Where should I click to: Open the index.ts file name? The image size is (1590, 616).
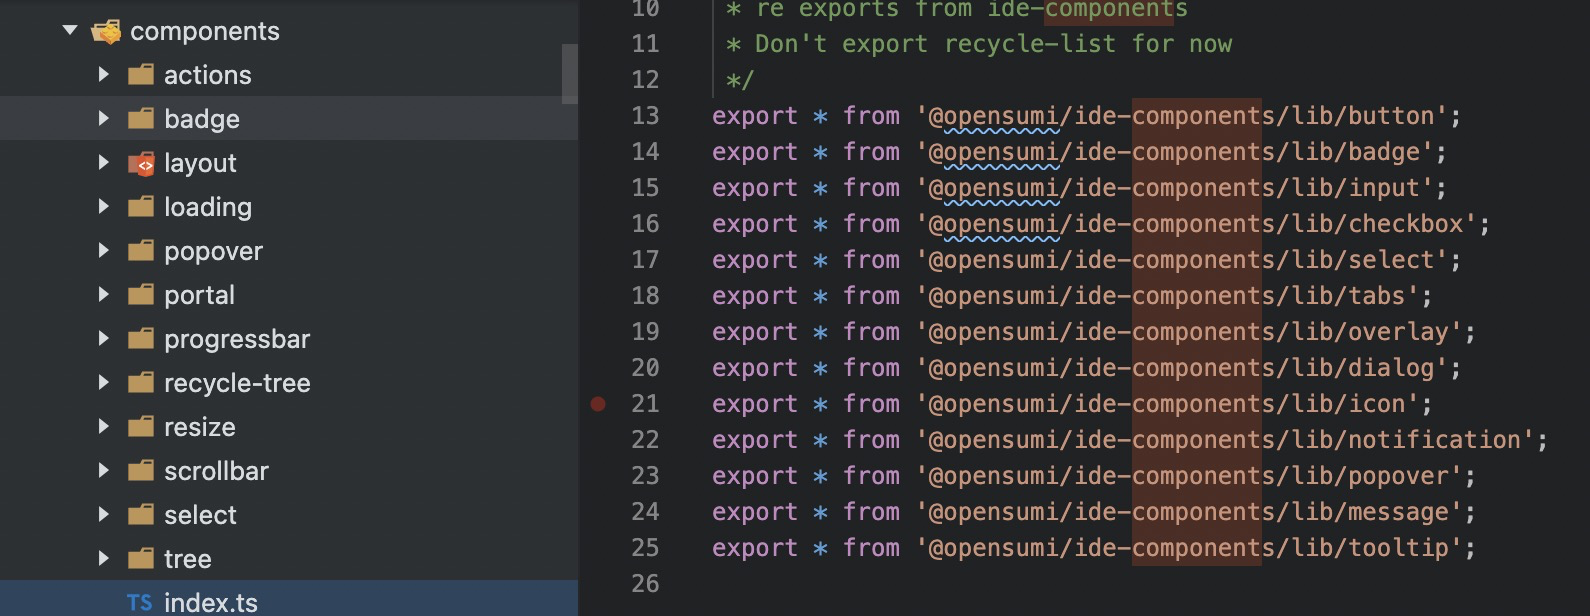[x=211, y=603]
